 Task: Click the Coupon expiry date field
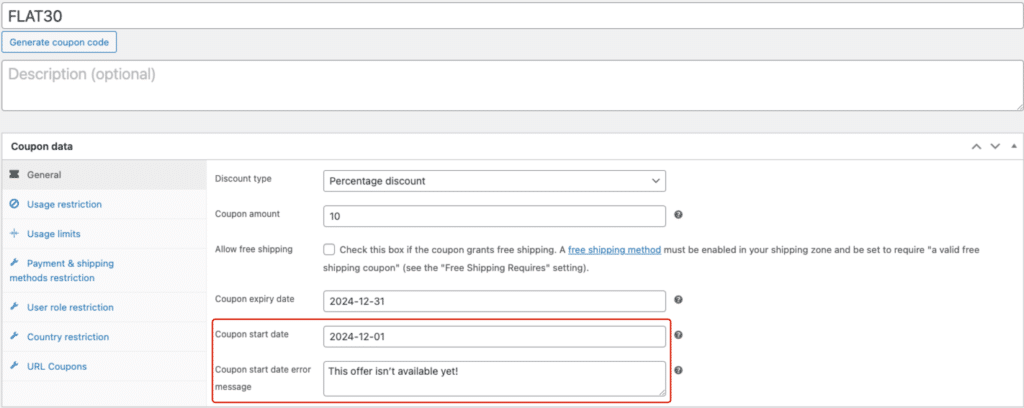[x=494, y=301]
